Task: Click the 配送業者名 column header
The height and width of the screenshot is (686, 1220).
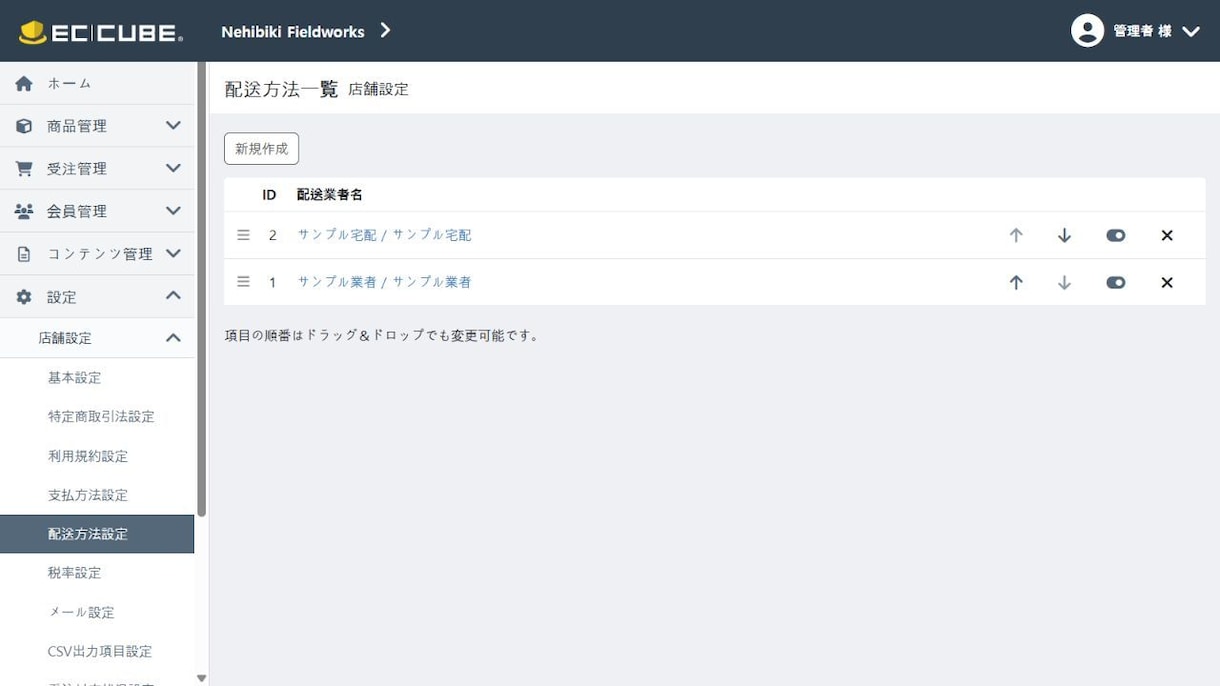Action: pos(330,195)
